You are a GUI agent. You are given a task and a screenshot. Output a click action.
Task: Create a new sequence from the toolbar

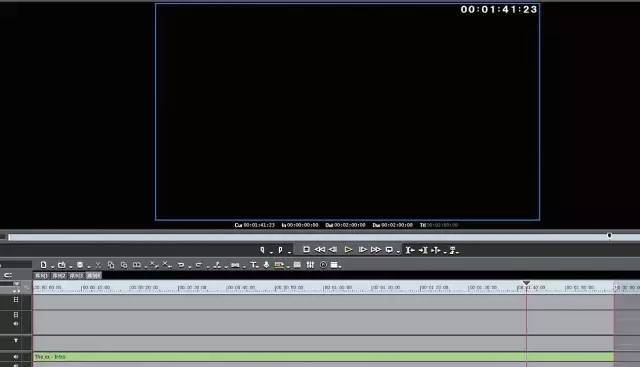click(43, 265)
